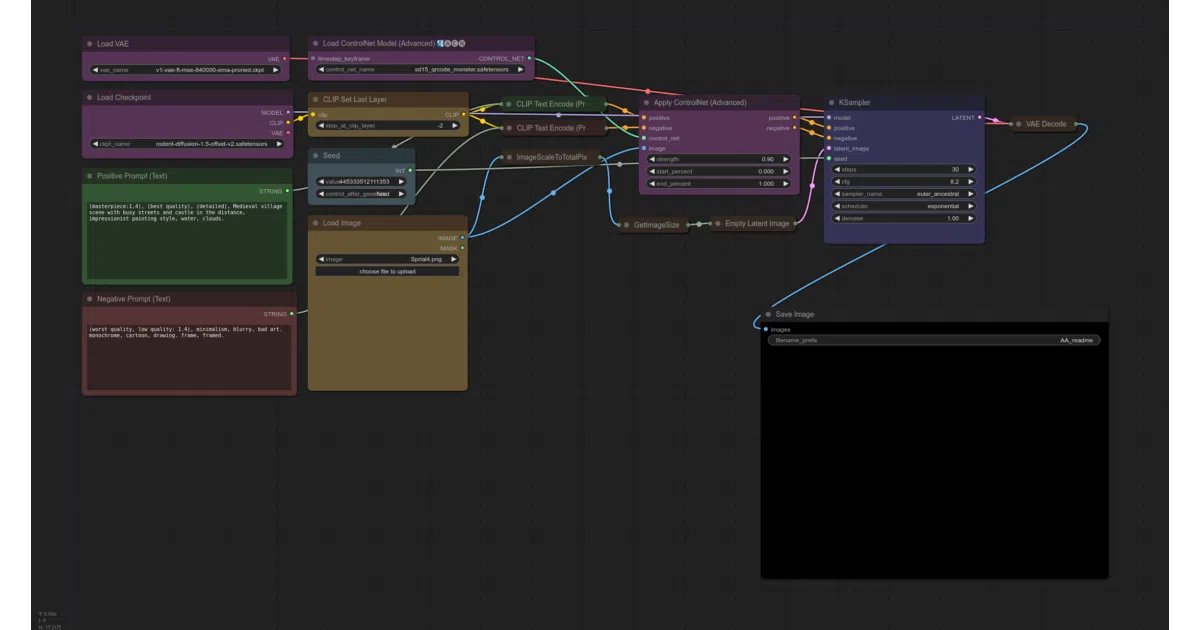Click the LATENT output socket on KSampler

tap(980, 118)
